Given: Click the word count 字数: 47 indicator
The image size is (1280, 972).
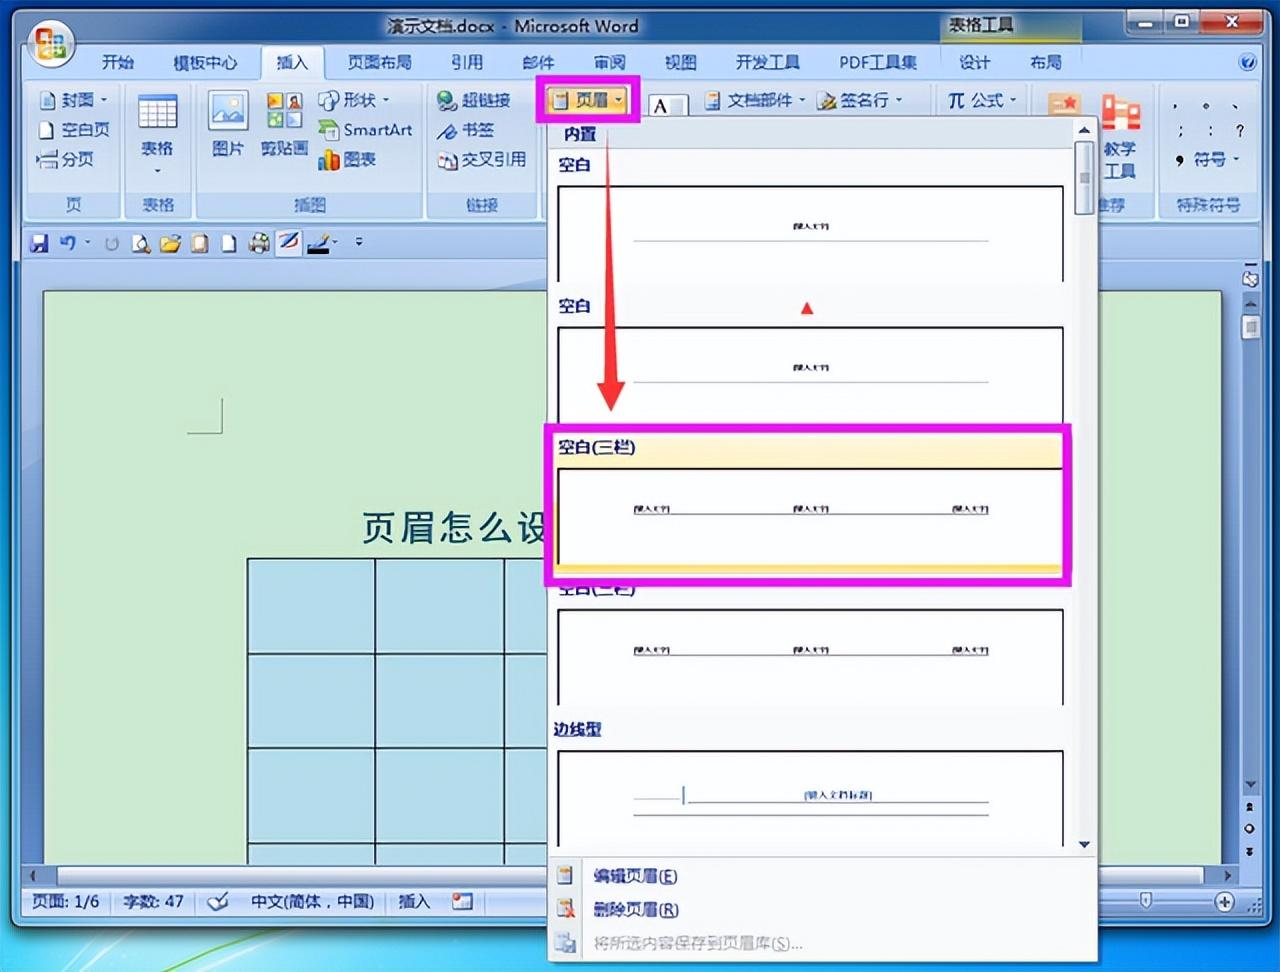Looking at the screenshot, I should pyautogui.click(x=153, y=901).
